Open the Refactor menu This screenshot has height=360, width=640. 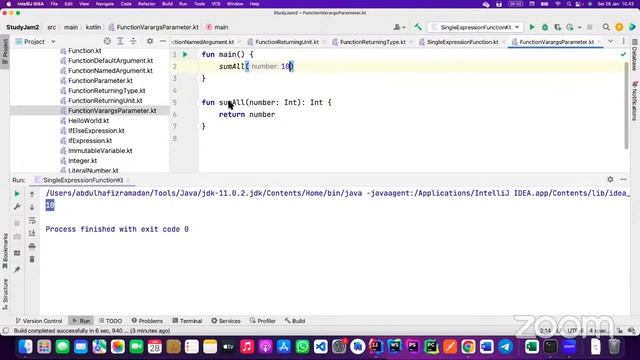147,4
